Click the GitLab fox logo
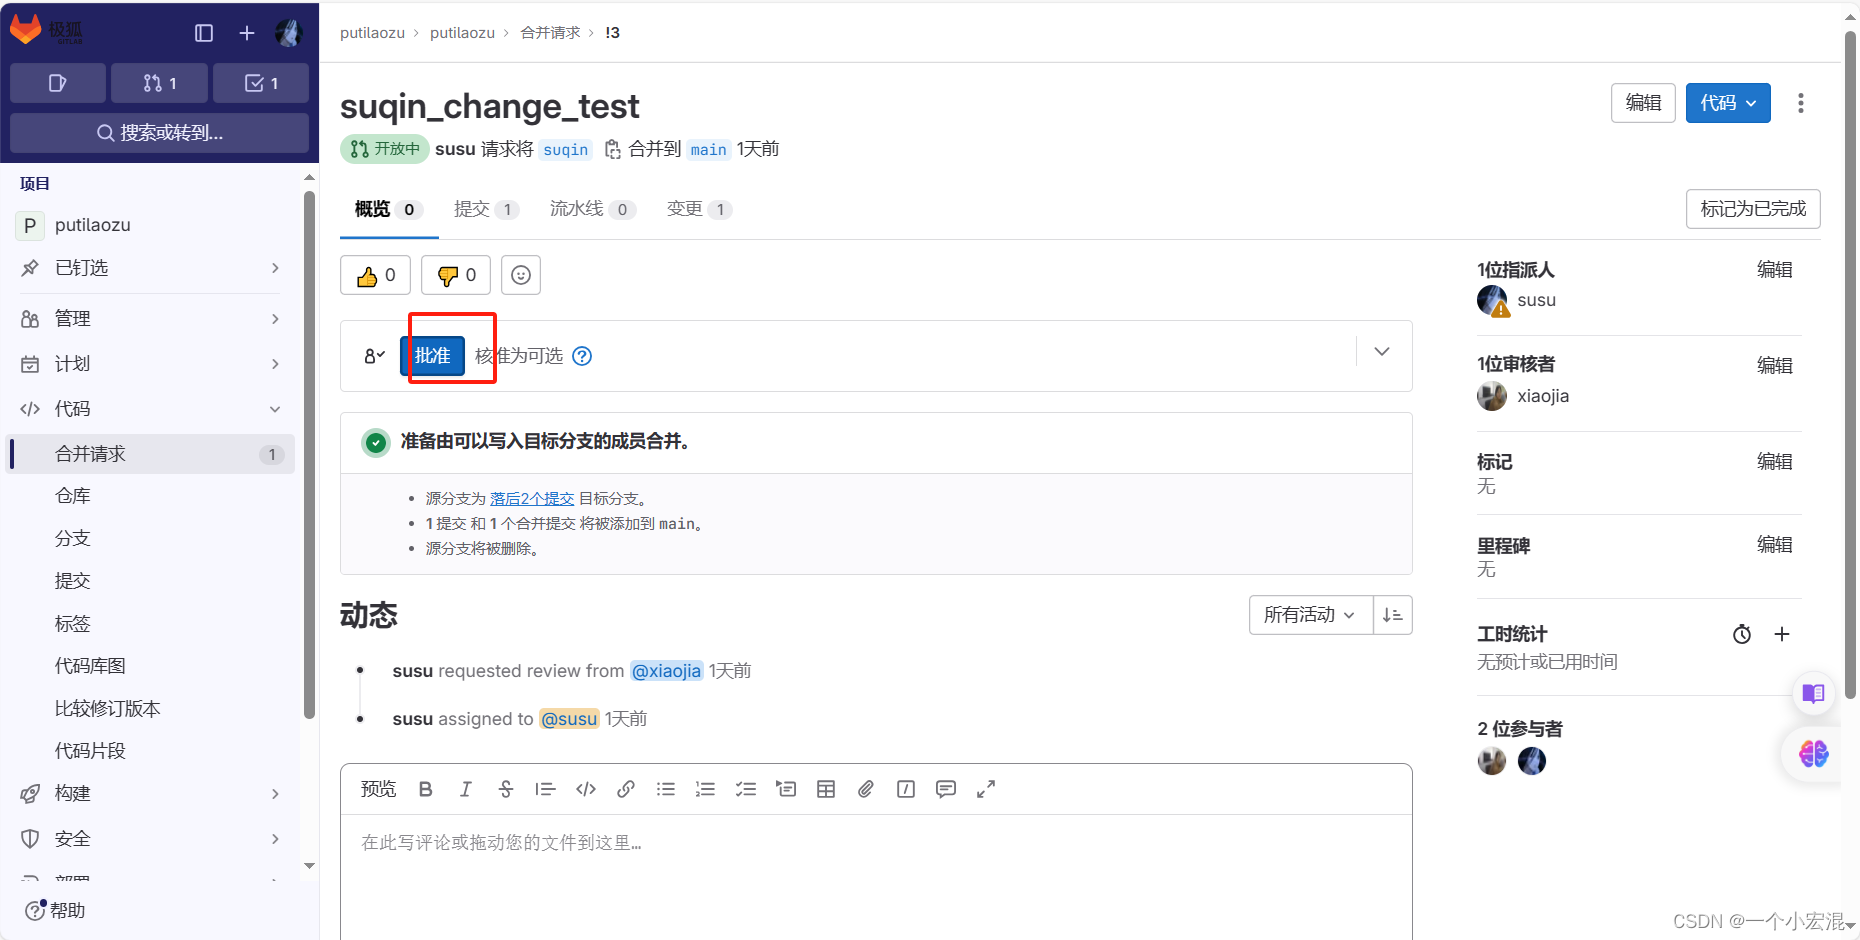 pos(26,30)
